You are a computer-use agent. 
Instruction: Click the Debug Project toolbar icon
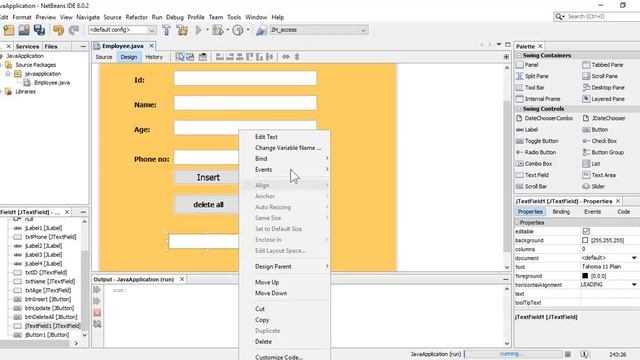click(218, 30)
